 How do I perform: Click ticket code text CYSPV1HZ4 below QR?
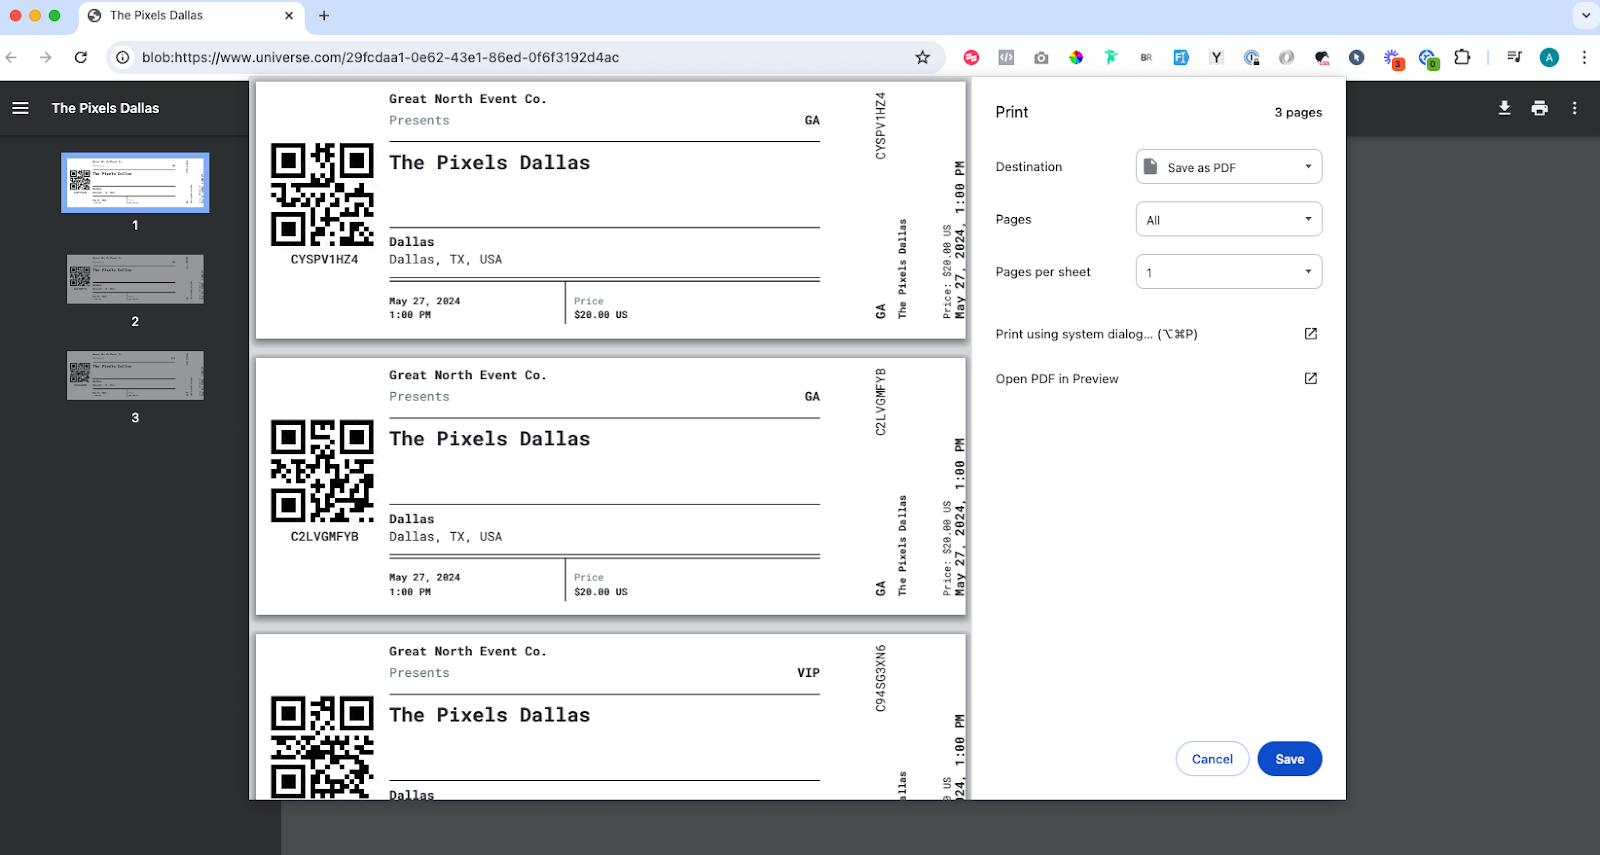pyautogui.click(x=324, y=259)
